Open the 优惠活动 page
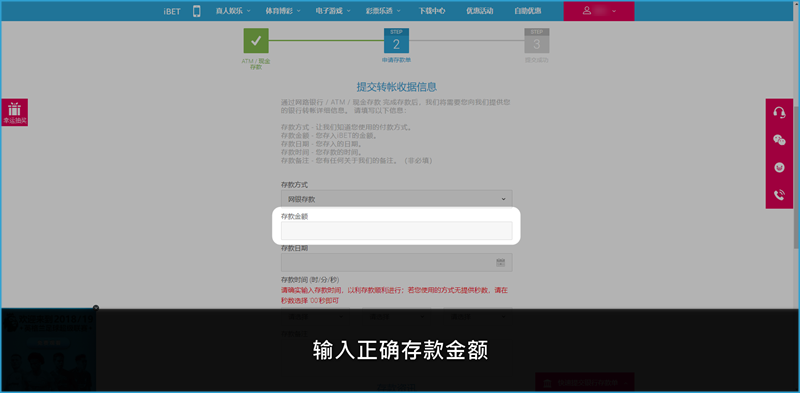This screenshot has width=800, height=393. [x=480, y=11]
